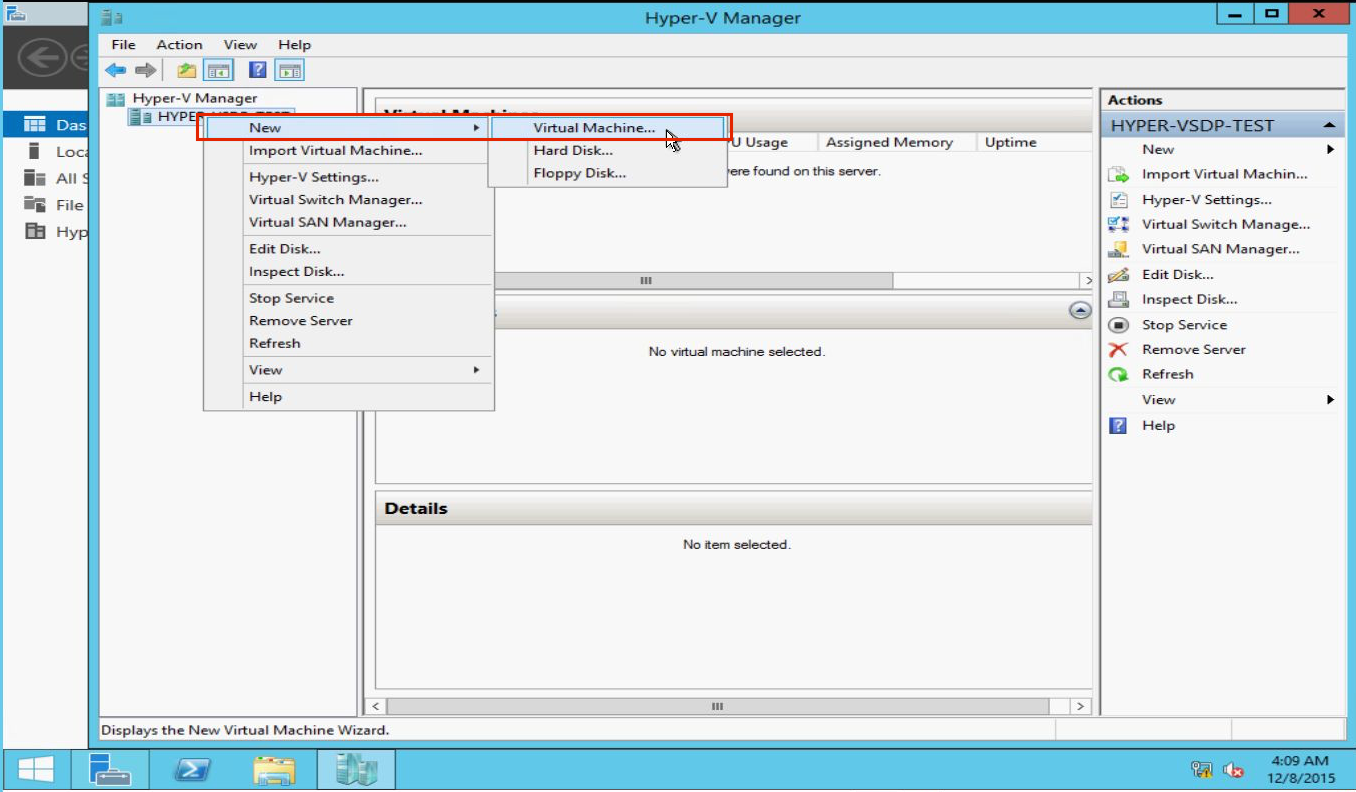Open the Dashboard item in Server Manager sidebar
Image resolution: width=1356 pixels, height=792 pixels.
(x=46, y=125)
